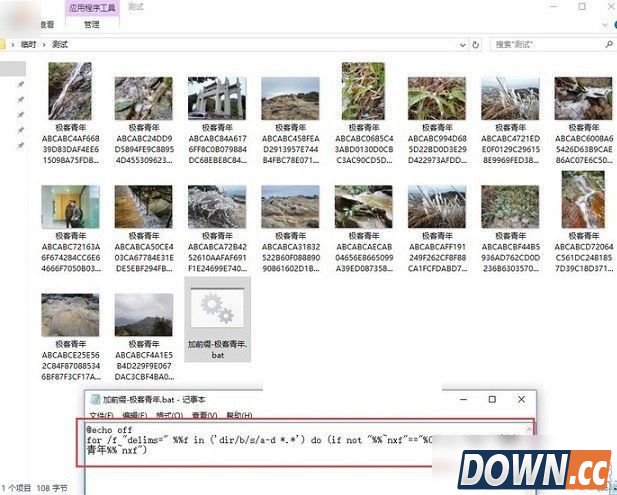Select the image file ABCABC4721ED
The height and width of the screenshot is (495, 617).
pos(510,98)
